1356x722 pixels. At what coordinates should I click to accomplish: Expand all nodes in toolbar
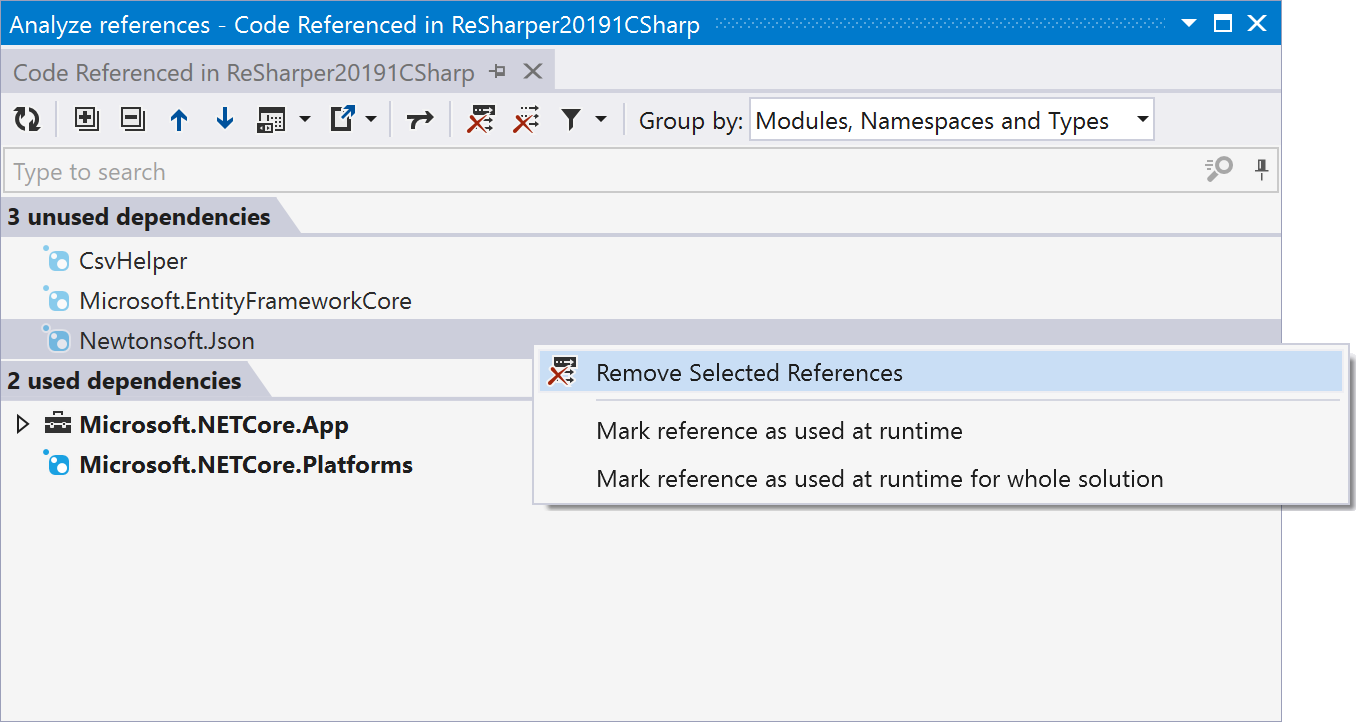point(87,120)
